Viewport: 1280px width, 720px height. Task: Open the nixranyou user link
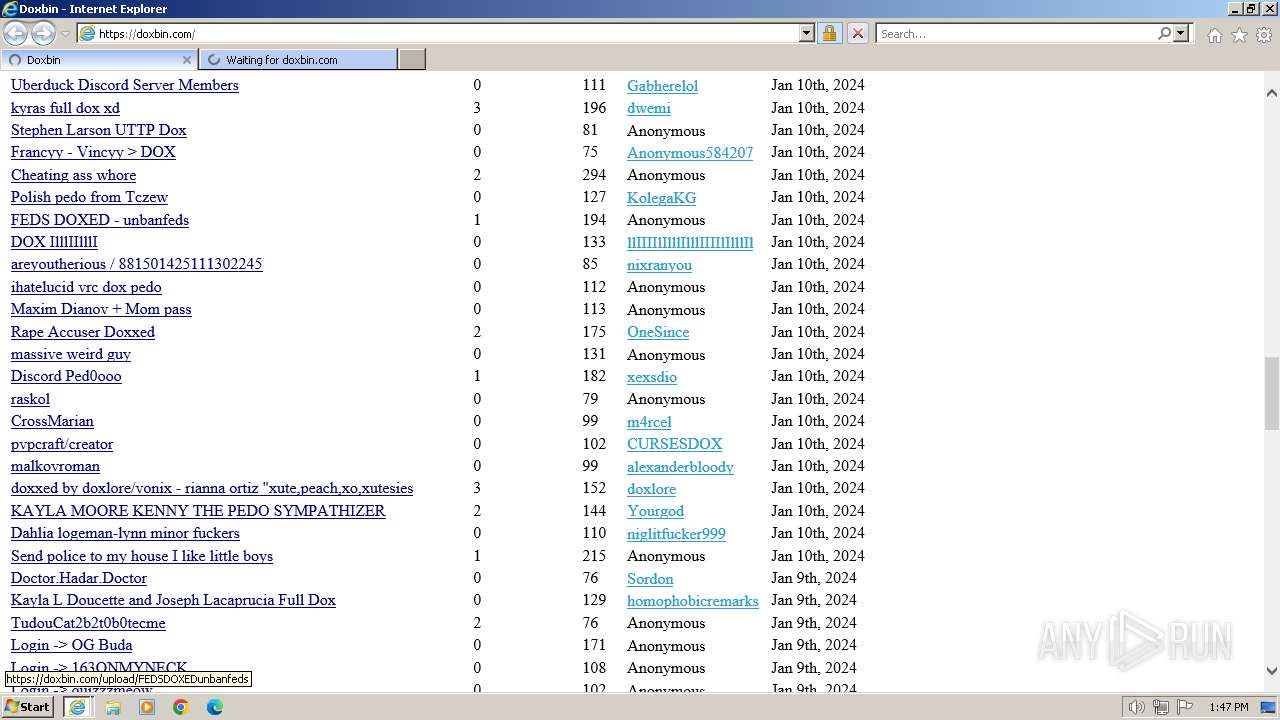coord(659,265)
